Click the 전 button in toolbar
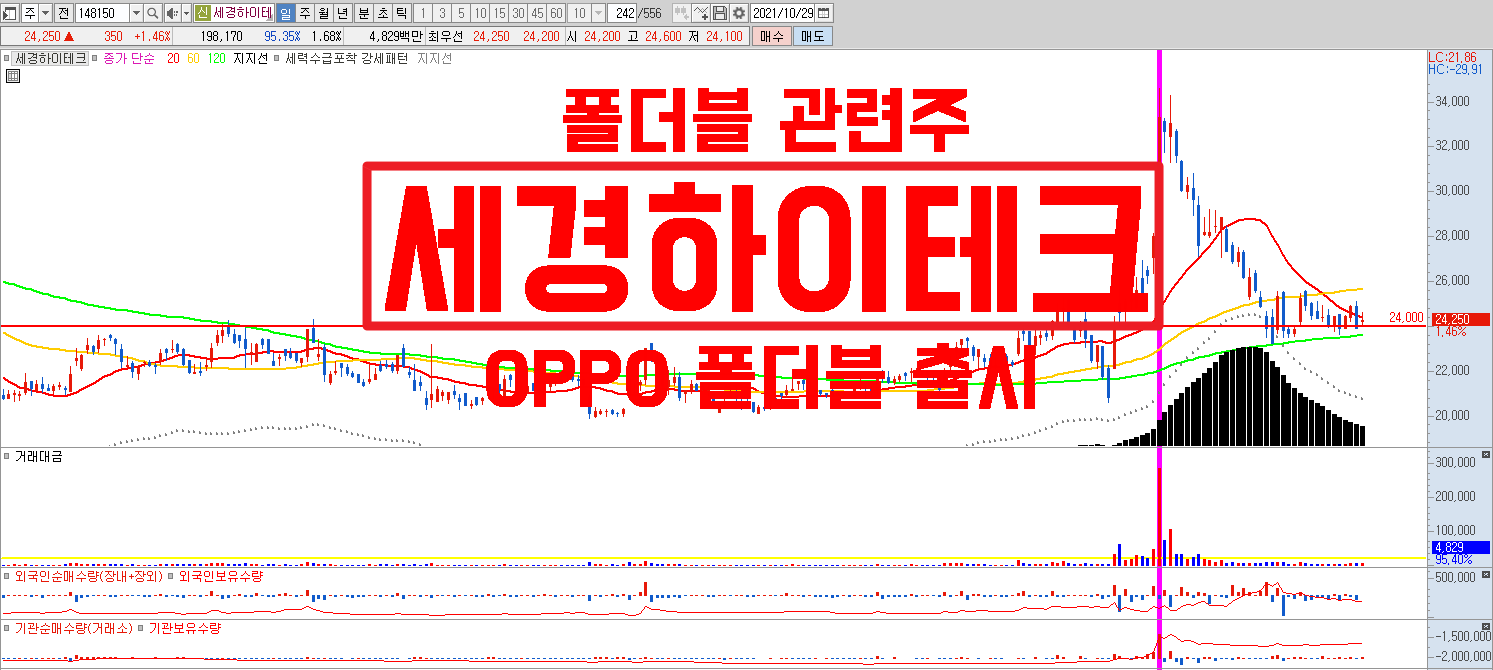 coord(64,13)
